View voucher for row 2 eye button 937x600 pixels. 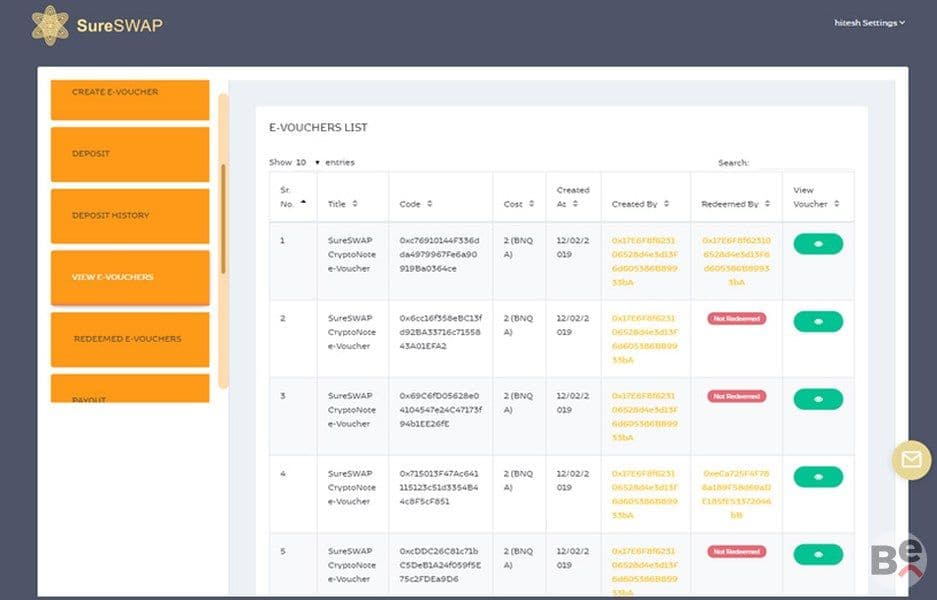[x=818, y=322]
